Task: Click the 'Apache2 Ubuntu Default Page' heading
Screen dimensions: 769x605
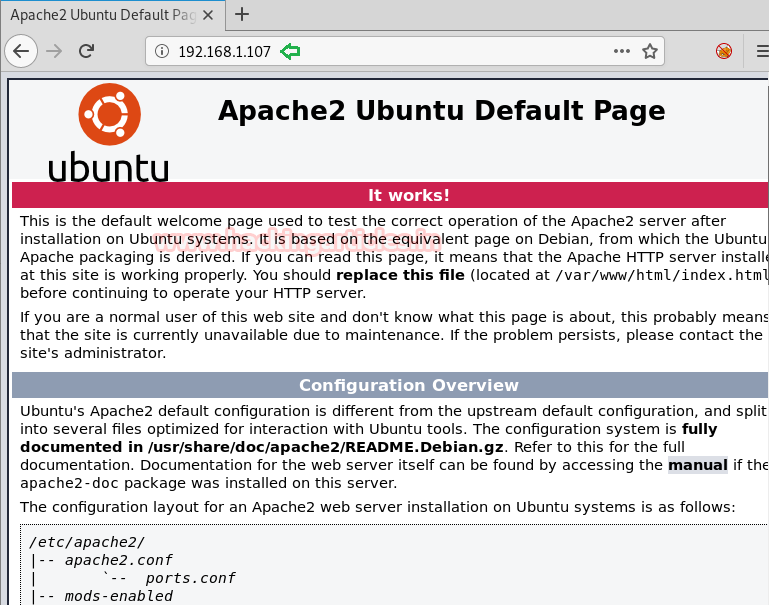Action: pos(441,110)
